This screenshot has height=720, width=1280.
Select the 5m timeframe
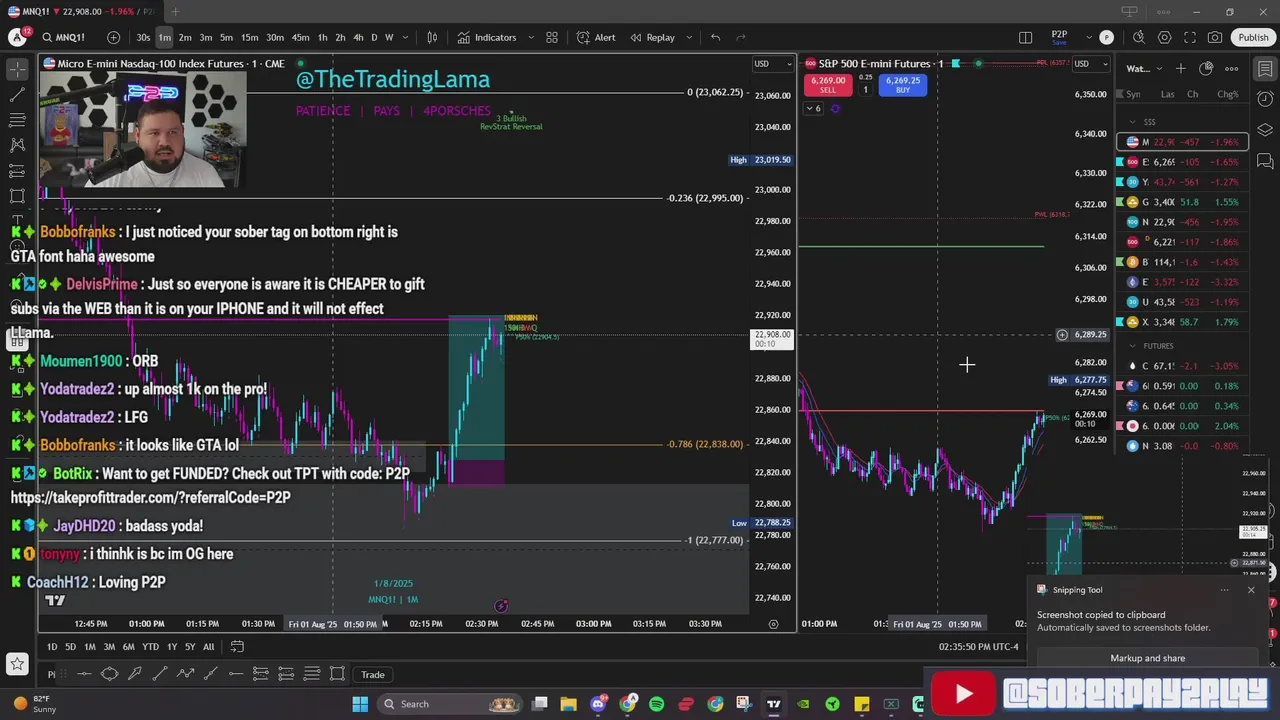point(226,37)
